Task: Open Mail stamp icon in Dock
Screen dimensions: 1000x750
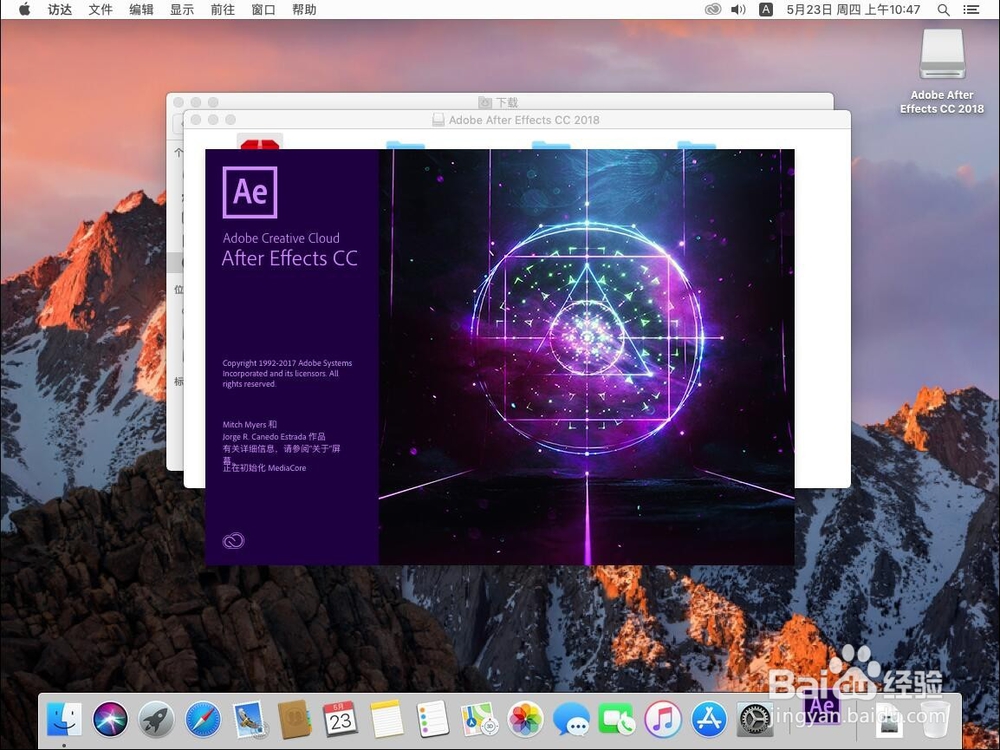Action: 249,719
